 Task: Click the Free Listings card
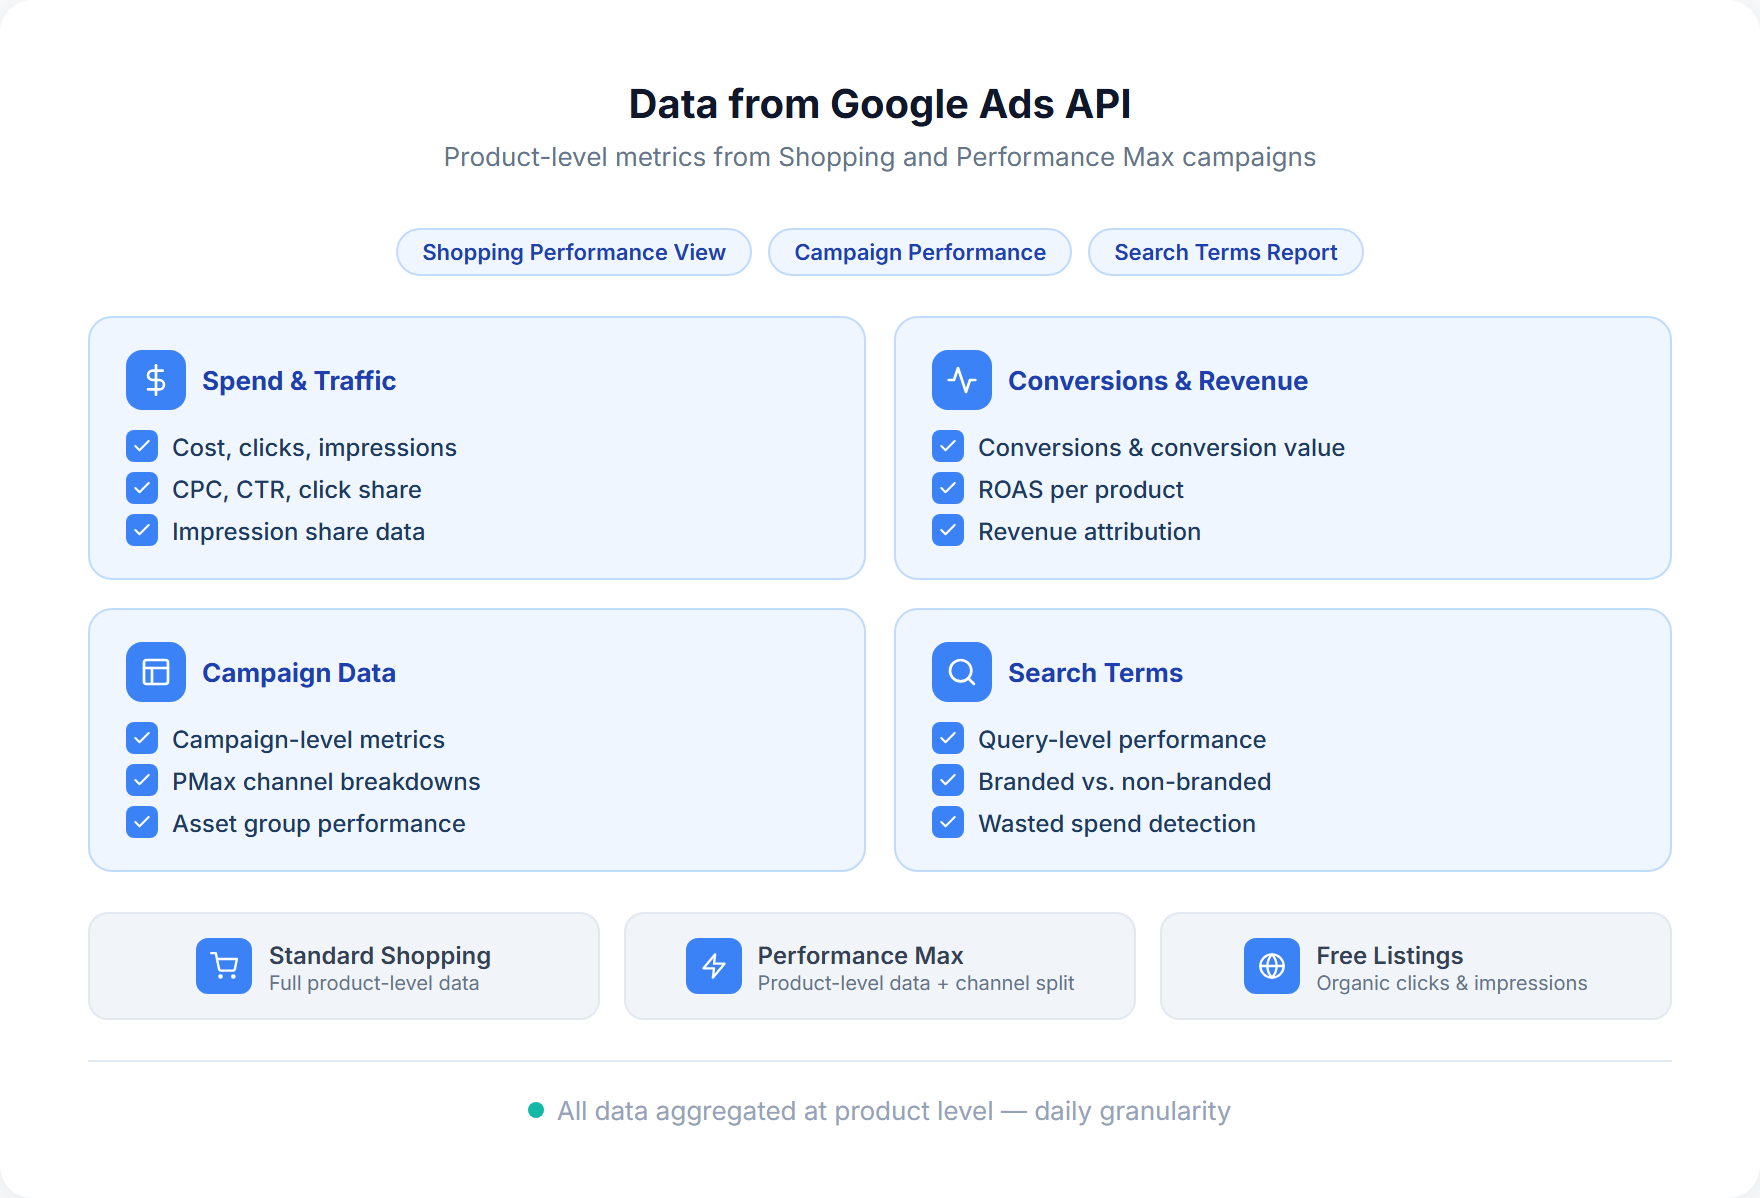pyautogui.click(x=1416, y=966)
